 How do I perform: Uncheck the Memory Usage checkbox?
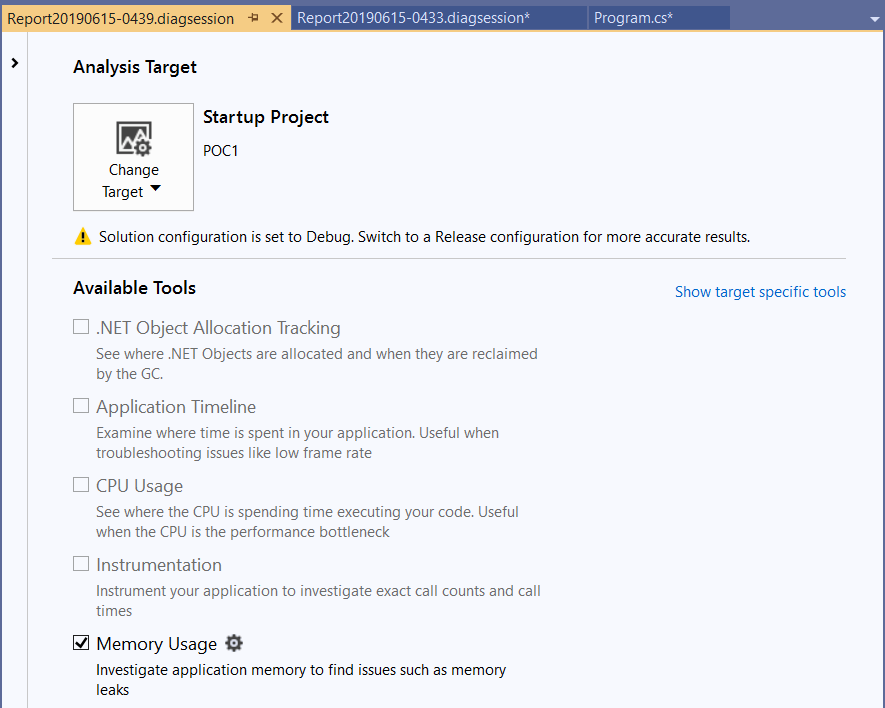click(x=82, y=643)
